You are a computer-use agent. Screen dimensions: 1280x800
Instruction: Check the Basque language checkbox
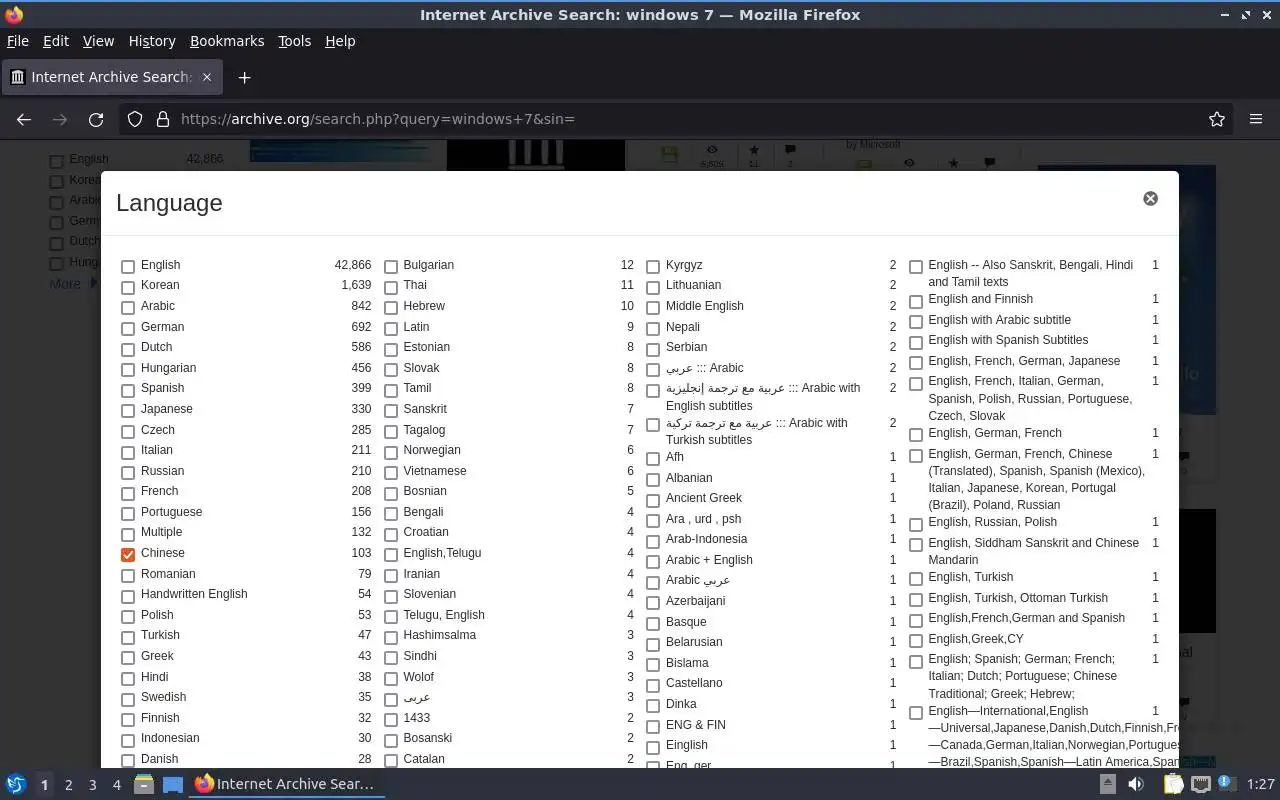tap(653, 624)
